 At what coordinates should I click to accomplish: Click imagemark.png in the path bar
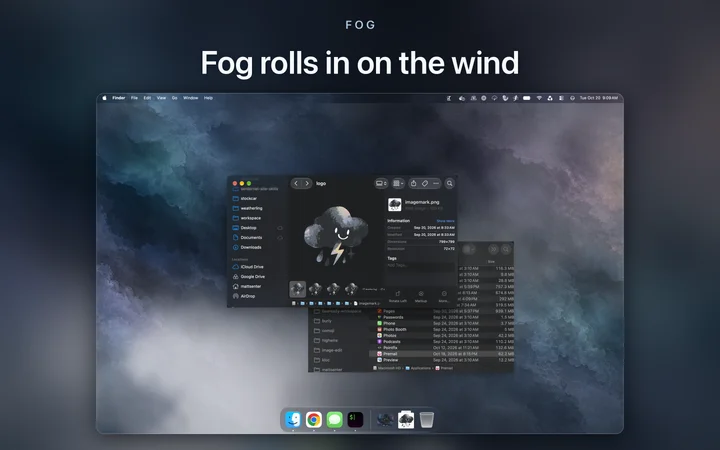(x=366, y=303)
